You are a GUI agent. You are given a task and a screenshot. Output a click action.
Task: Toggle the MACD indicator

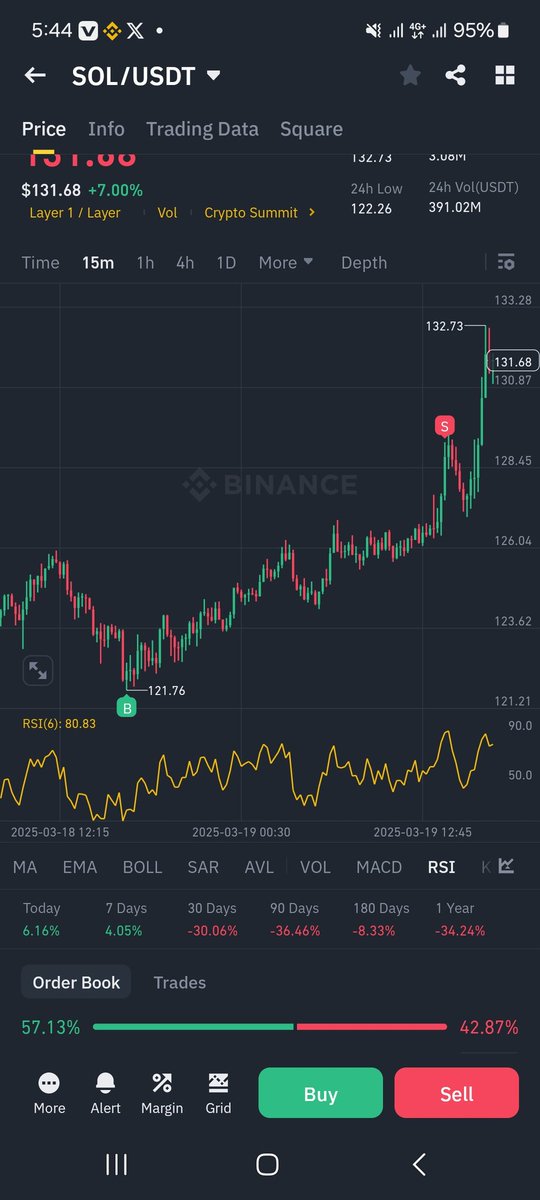pyautogui.click(x=379, y=867)
